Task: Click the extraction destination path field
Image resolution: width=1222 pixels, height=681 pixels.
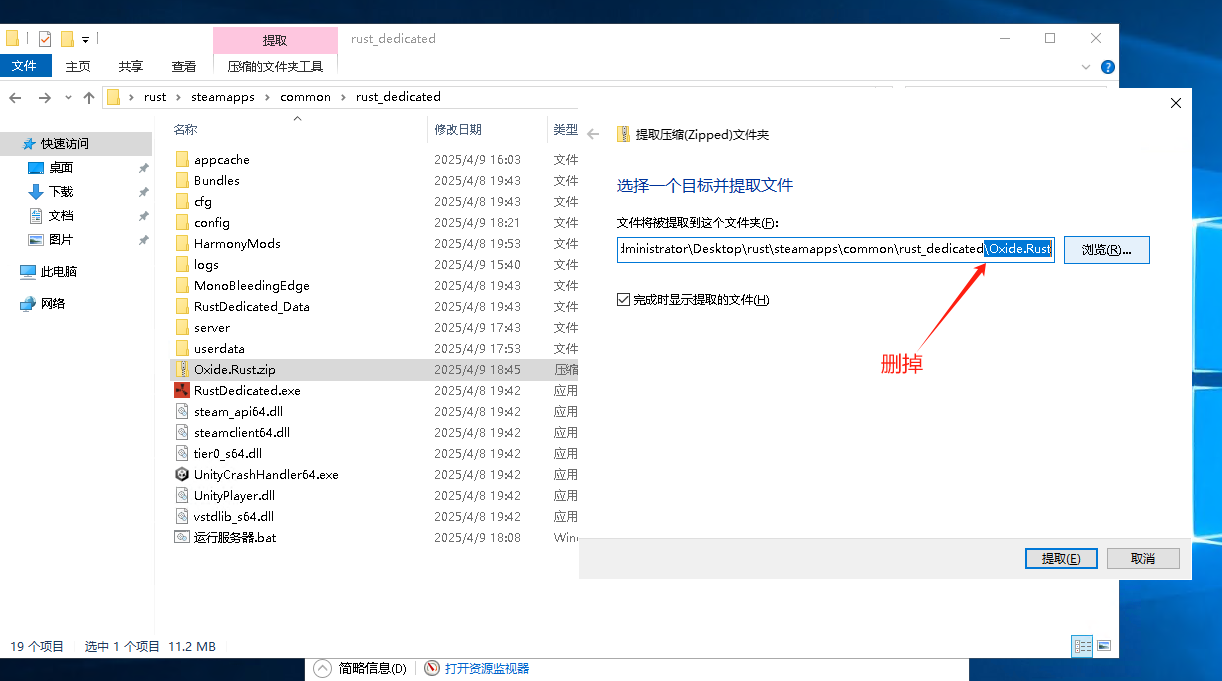Action: [836, 249]
